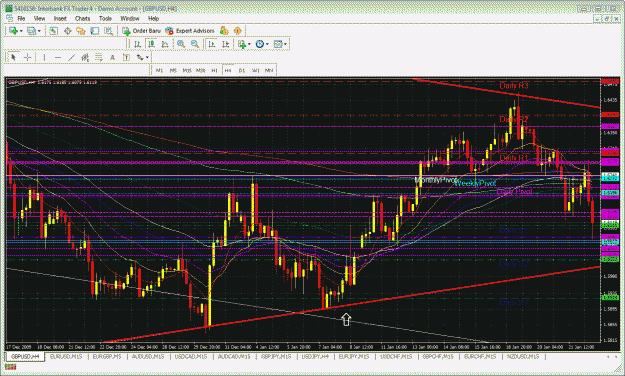The image size is (625, 376).
Task: Open the Insert menu
Action: click(x=60, y=18)
